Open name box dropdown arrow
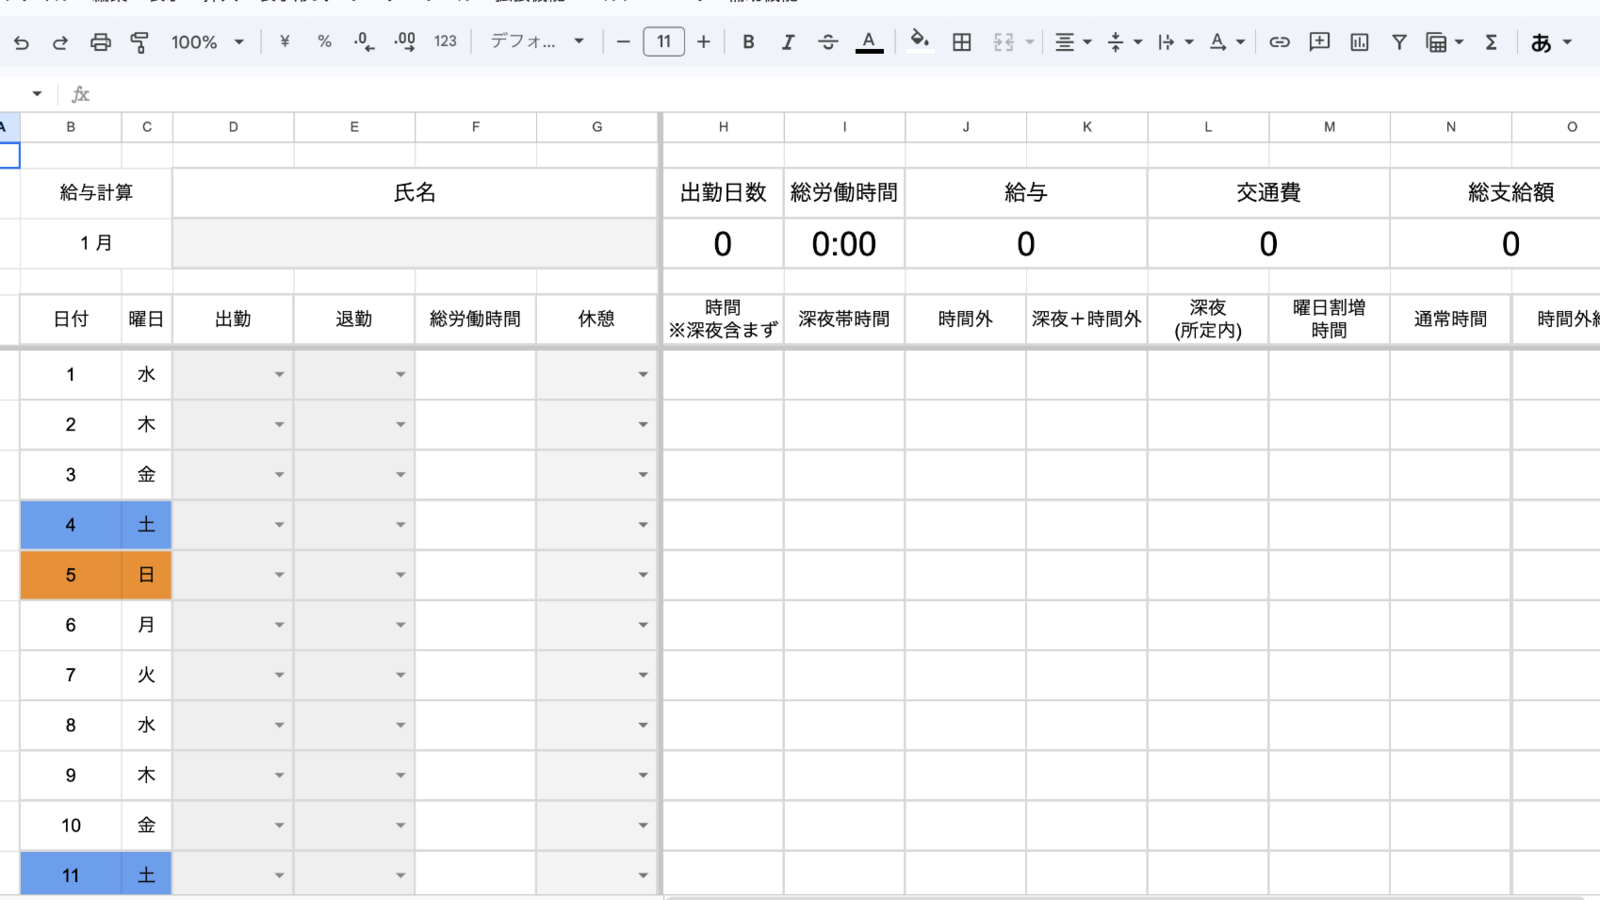This screenshot has height=900, width=1600. (37, 94)
